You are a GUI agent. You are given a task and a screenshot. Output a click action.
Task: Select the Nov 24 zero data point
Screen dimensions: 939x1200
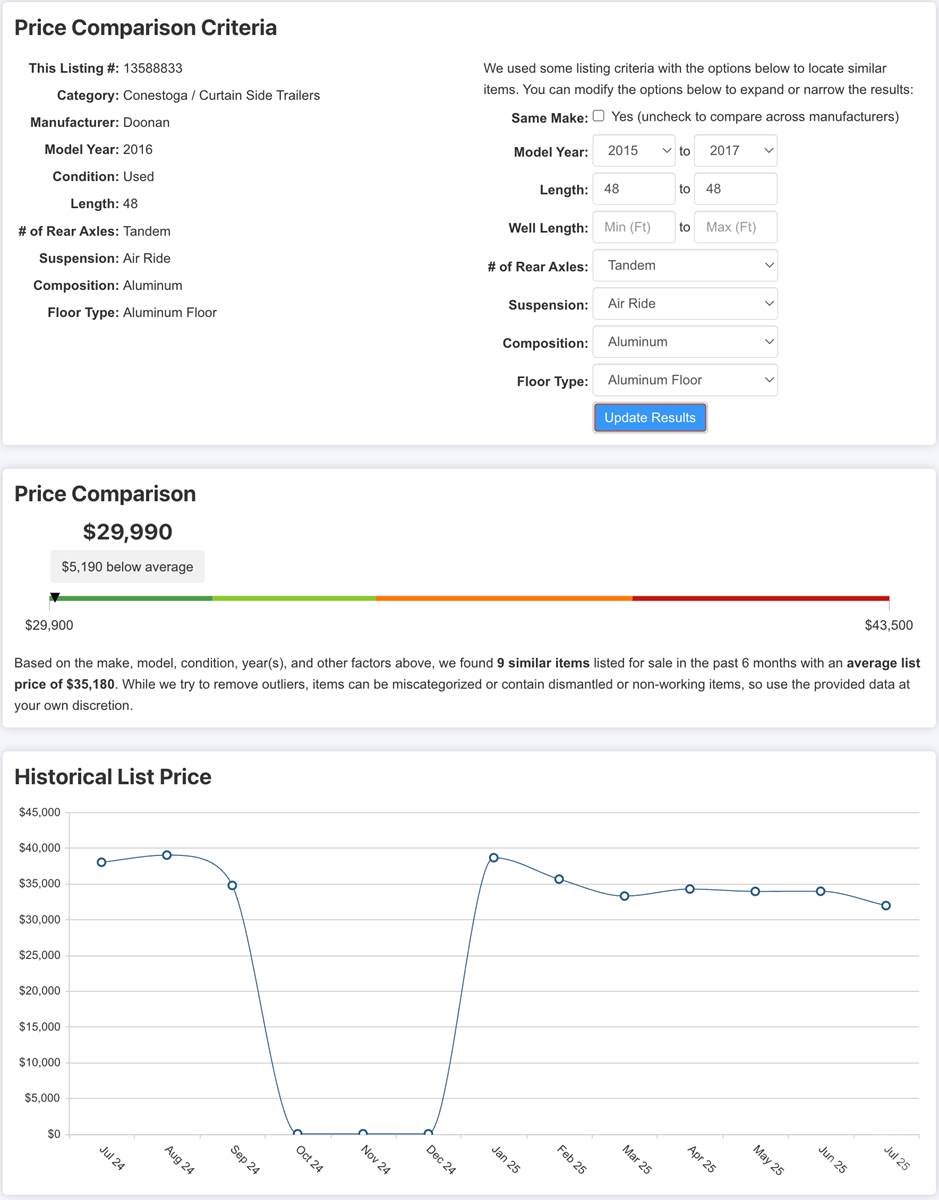[x=363, y=1134]
